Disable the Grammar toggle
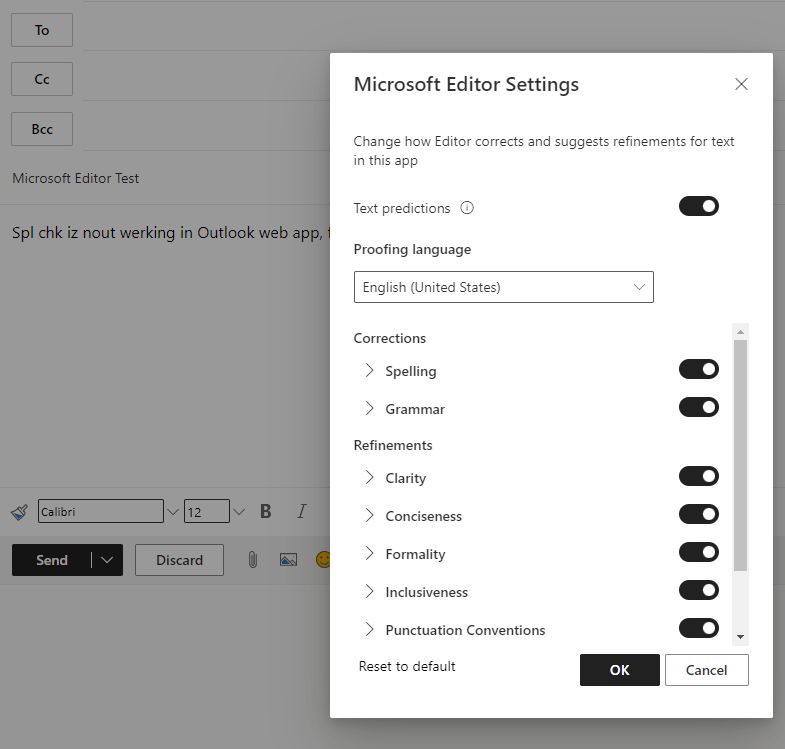The width and height of the screenshot is (785, 749). 699,408
